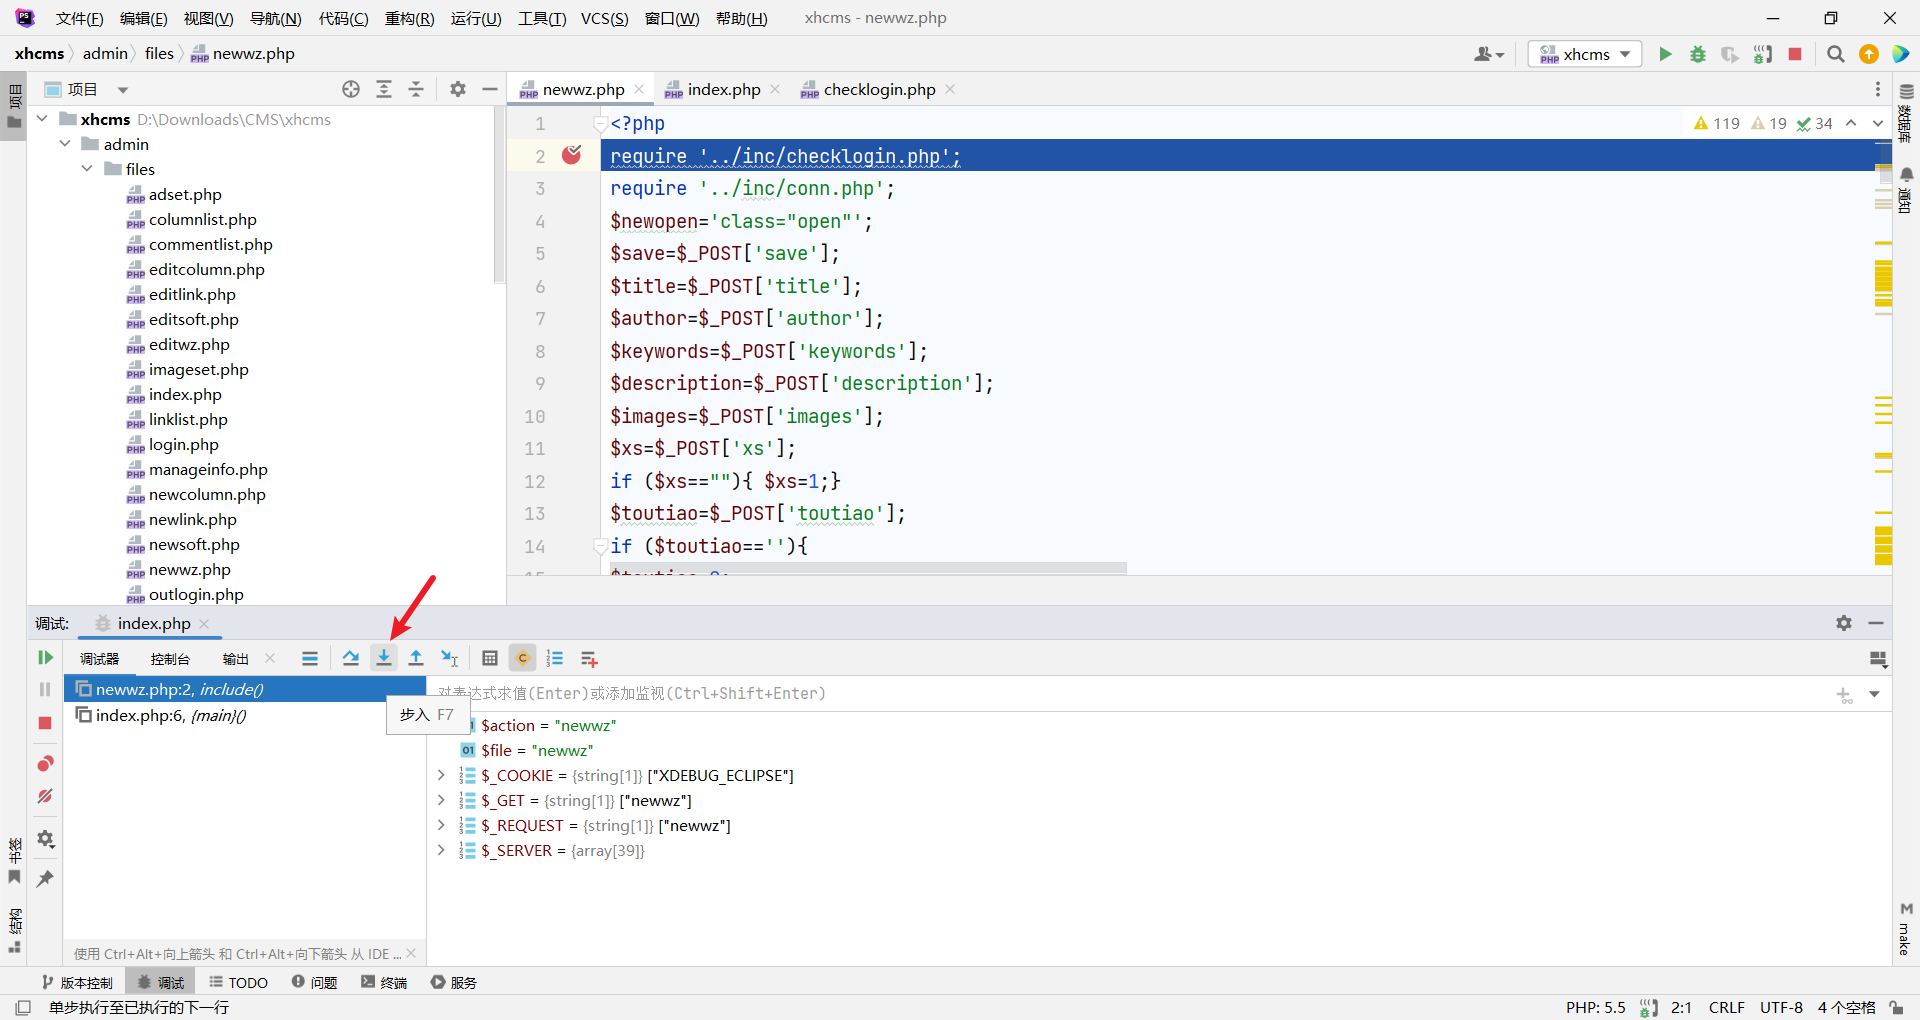This screenshot has width=1920, height=1020.
Task: Click the add-watch icon in debug toolbar
Action: point(589,658)
